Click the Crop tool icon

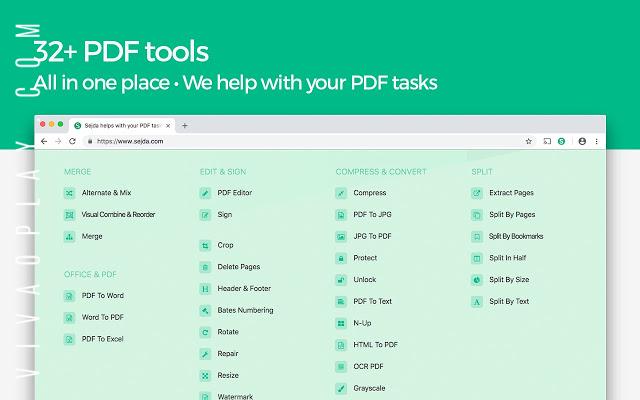pyautogui.click(x=205, y=245)
